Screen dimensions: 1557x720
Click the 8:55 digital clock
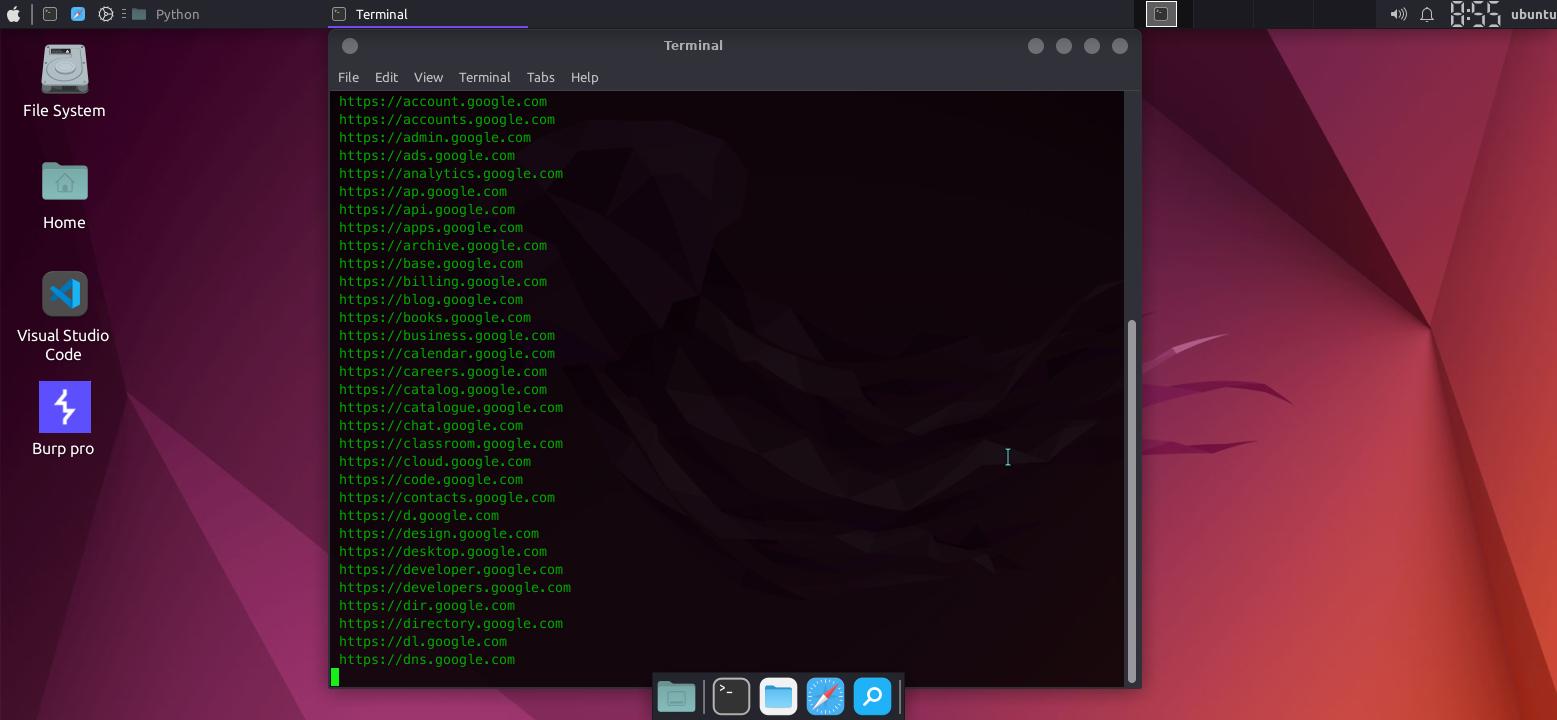[x=1475, y=14]
